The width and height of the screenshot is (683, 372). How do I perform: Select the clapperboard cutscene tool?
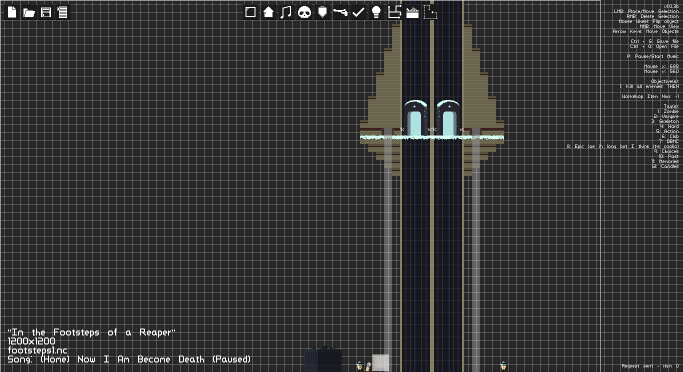click(x=412, y=13)
